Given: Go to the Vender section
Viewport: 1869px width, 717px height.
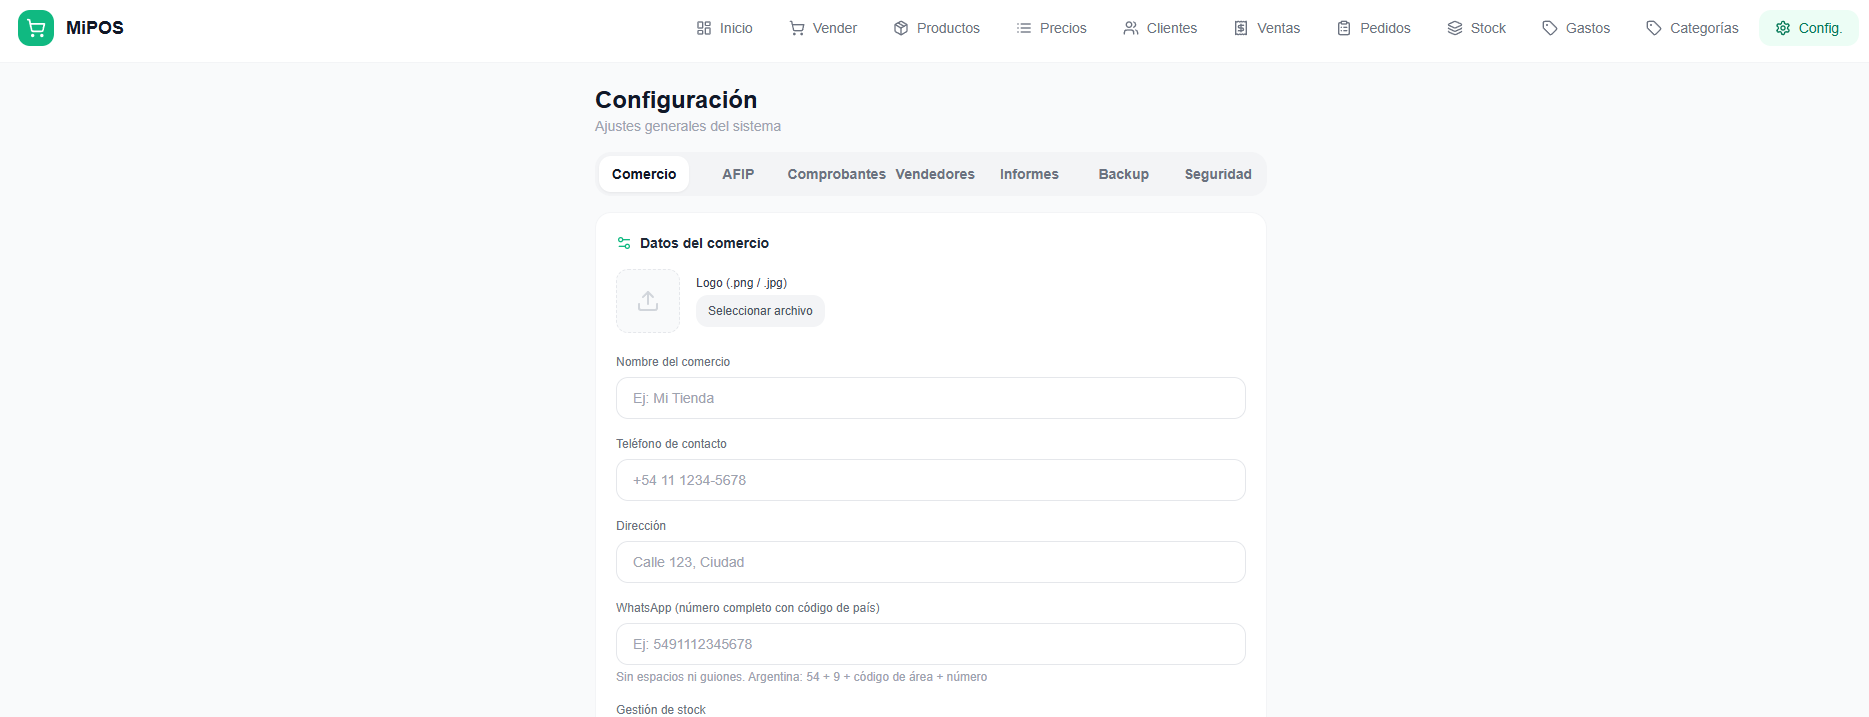Looking at the screenshot, I should click(x=823, y=28).
